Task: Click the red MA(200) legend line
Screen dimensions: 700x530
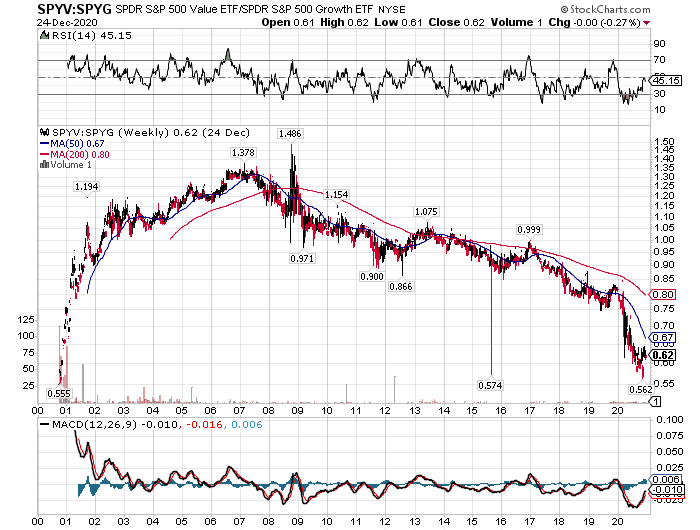Action: pyautogui.click(x=44, y=154)
